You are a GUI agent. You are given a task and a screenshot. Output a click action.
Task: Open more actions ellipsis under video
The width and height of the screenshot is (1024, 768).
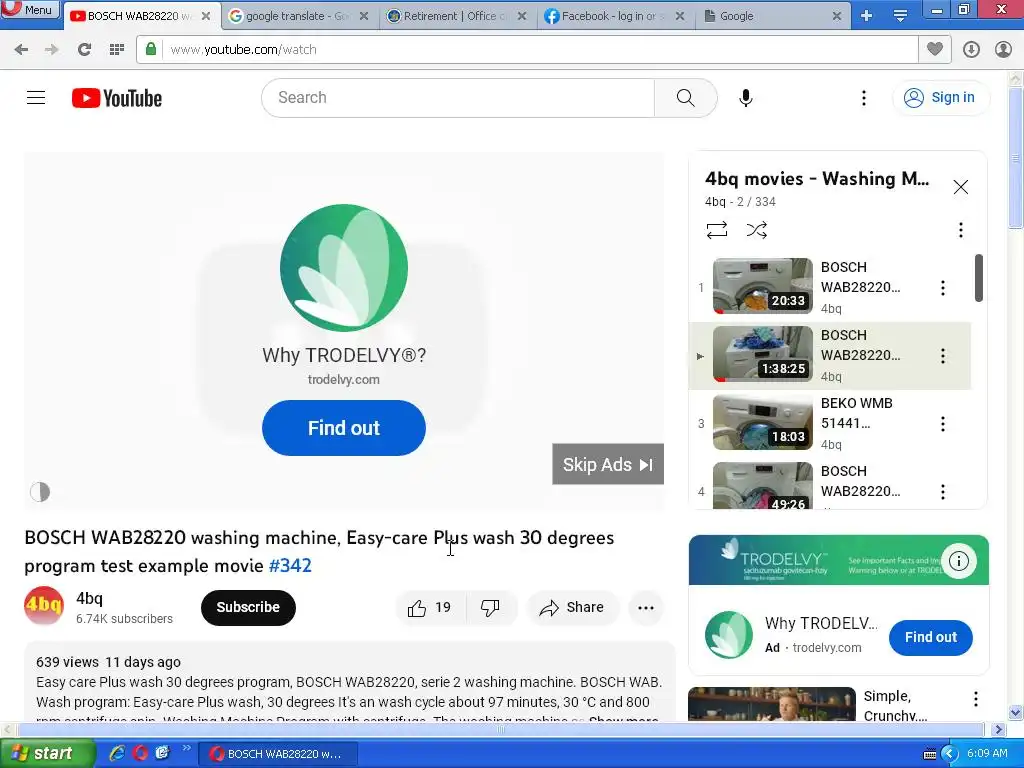pyautogui.click(x=646, y=608)
